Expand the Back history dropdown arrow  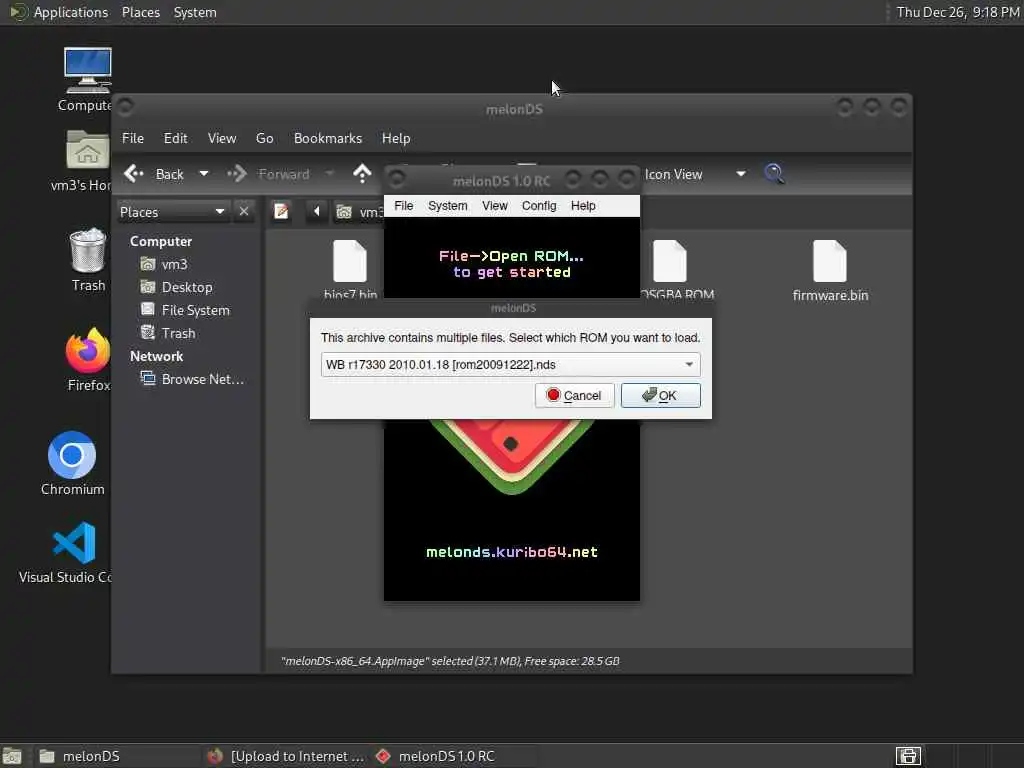(x=204, y=174)
